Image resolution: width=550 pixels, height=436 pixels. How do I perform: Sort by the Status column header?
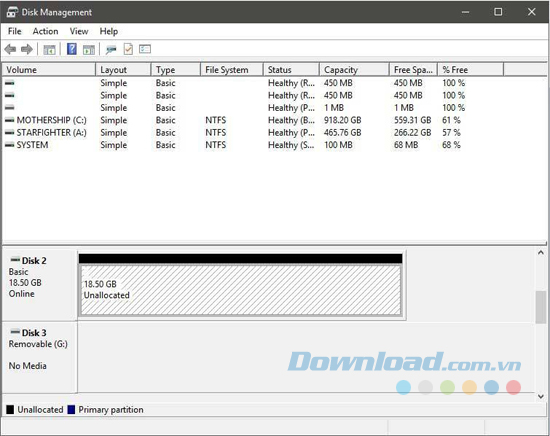(291, 70)
